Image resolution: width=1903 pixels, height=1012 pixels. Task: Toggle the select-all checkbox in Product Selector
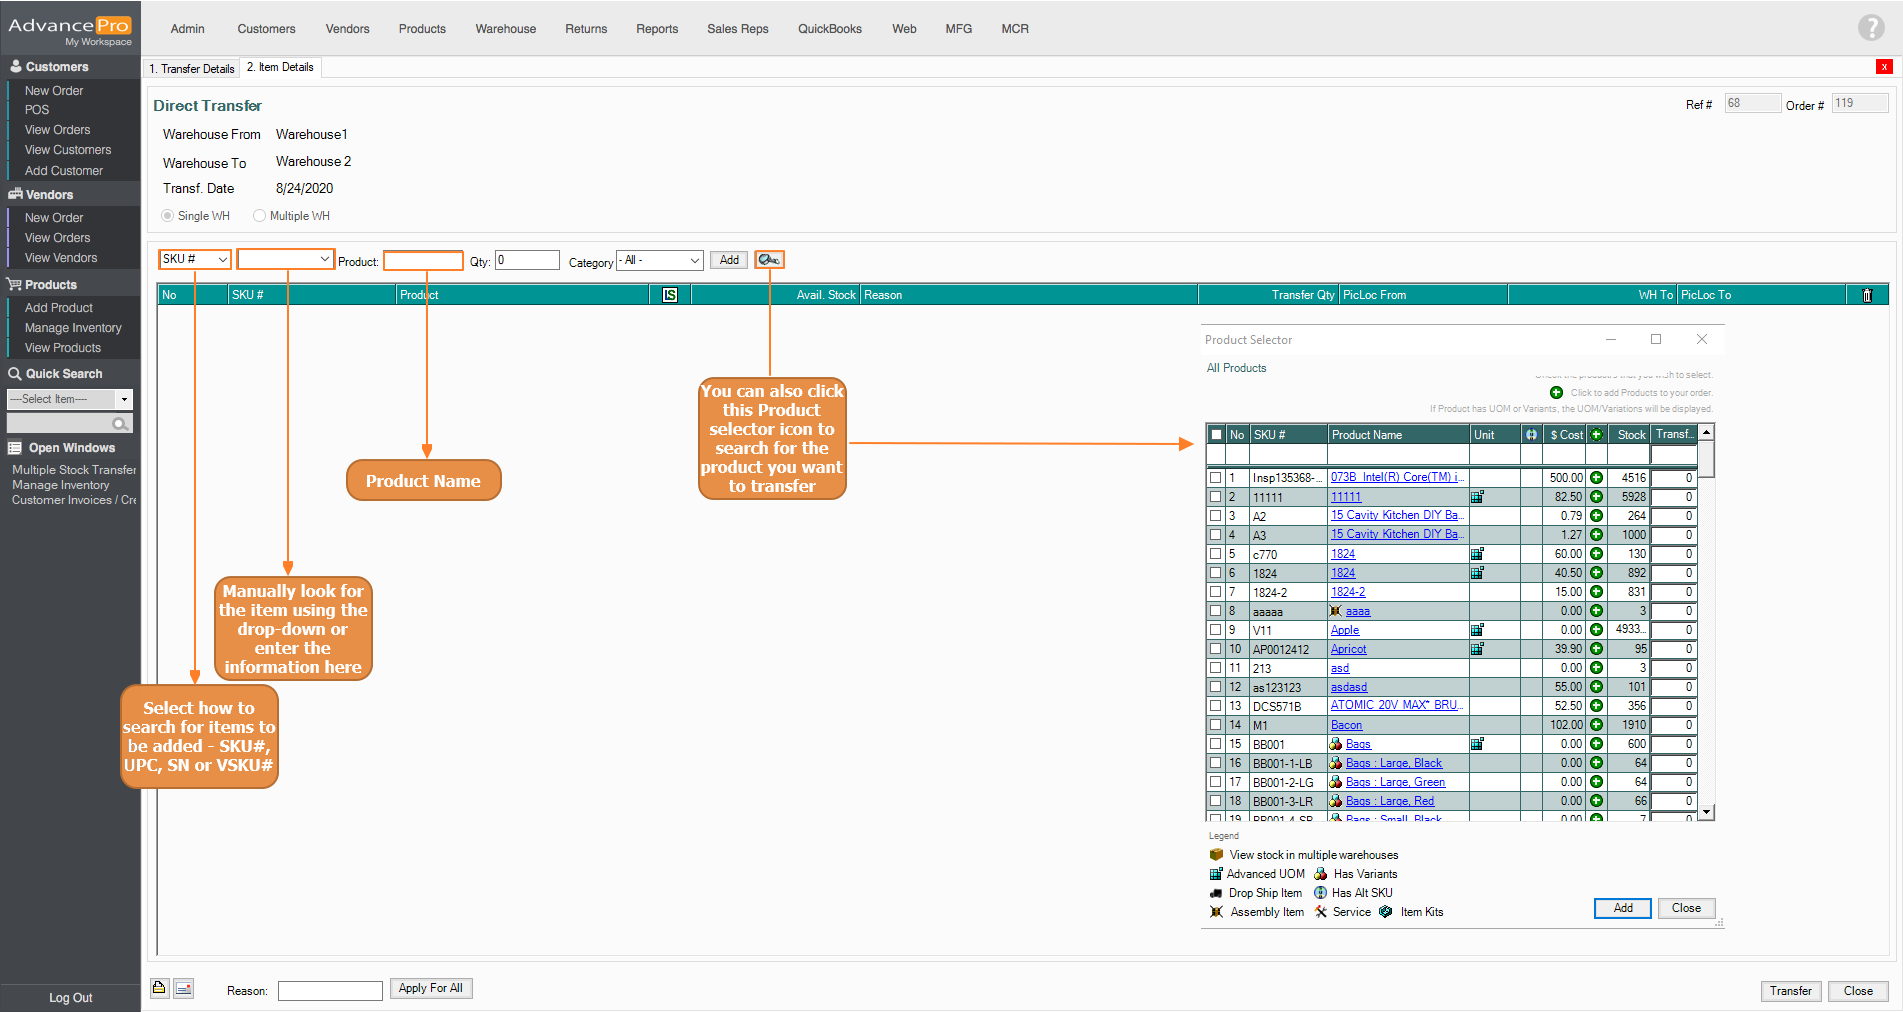click(1216, 435)
